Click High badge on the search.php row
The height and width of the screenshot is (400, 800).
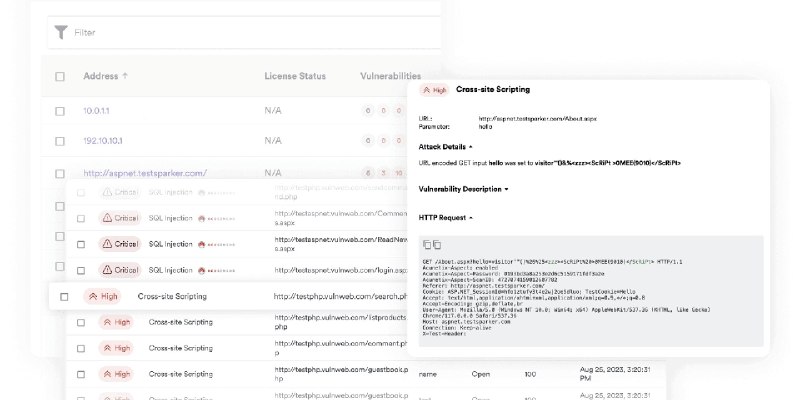point(102,296)
